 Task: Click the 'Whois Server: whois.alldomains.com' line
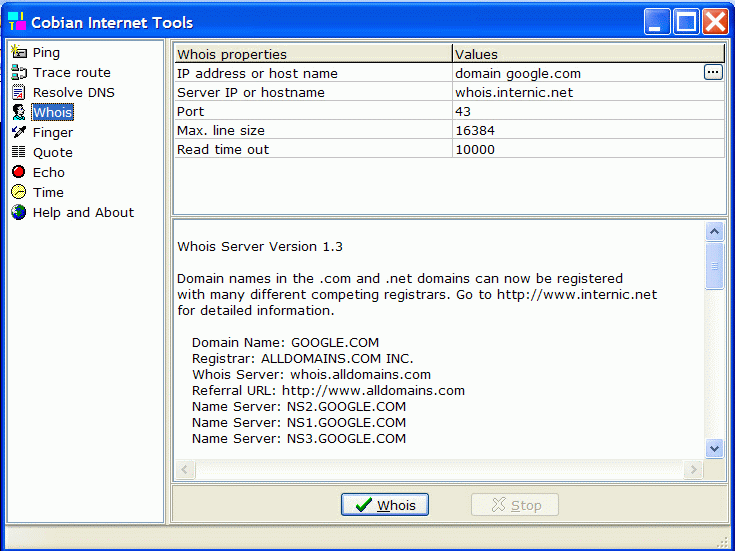point(311,375)
